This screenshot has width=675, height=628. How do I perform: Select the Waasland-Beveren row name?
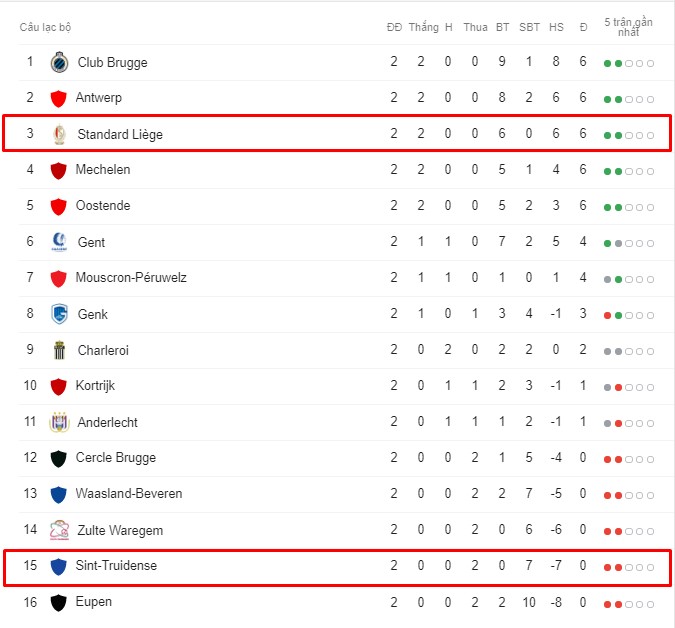tap(129, 493)
